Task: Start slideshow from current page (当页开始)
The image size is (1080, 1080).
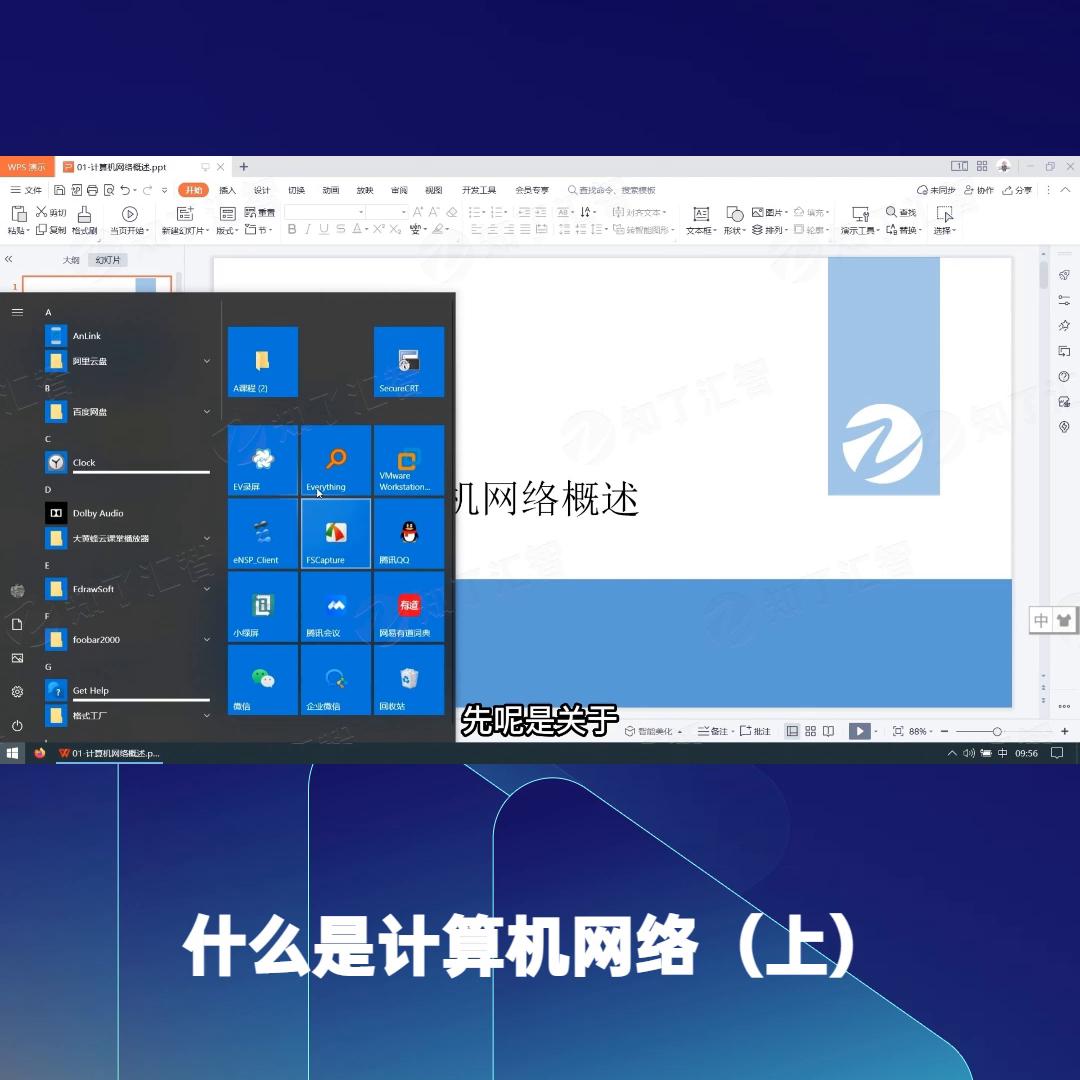Action: [129, 218]
